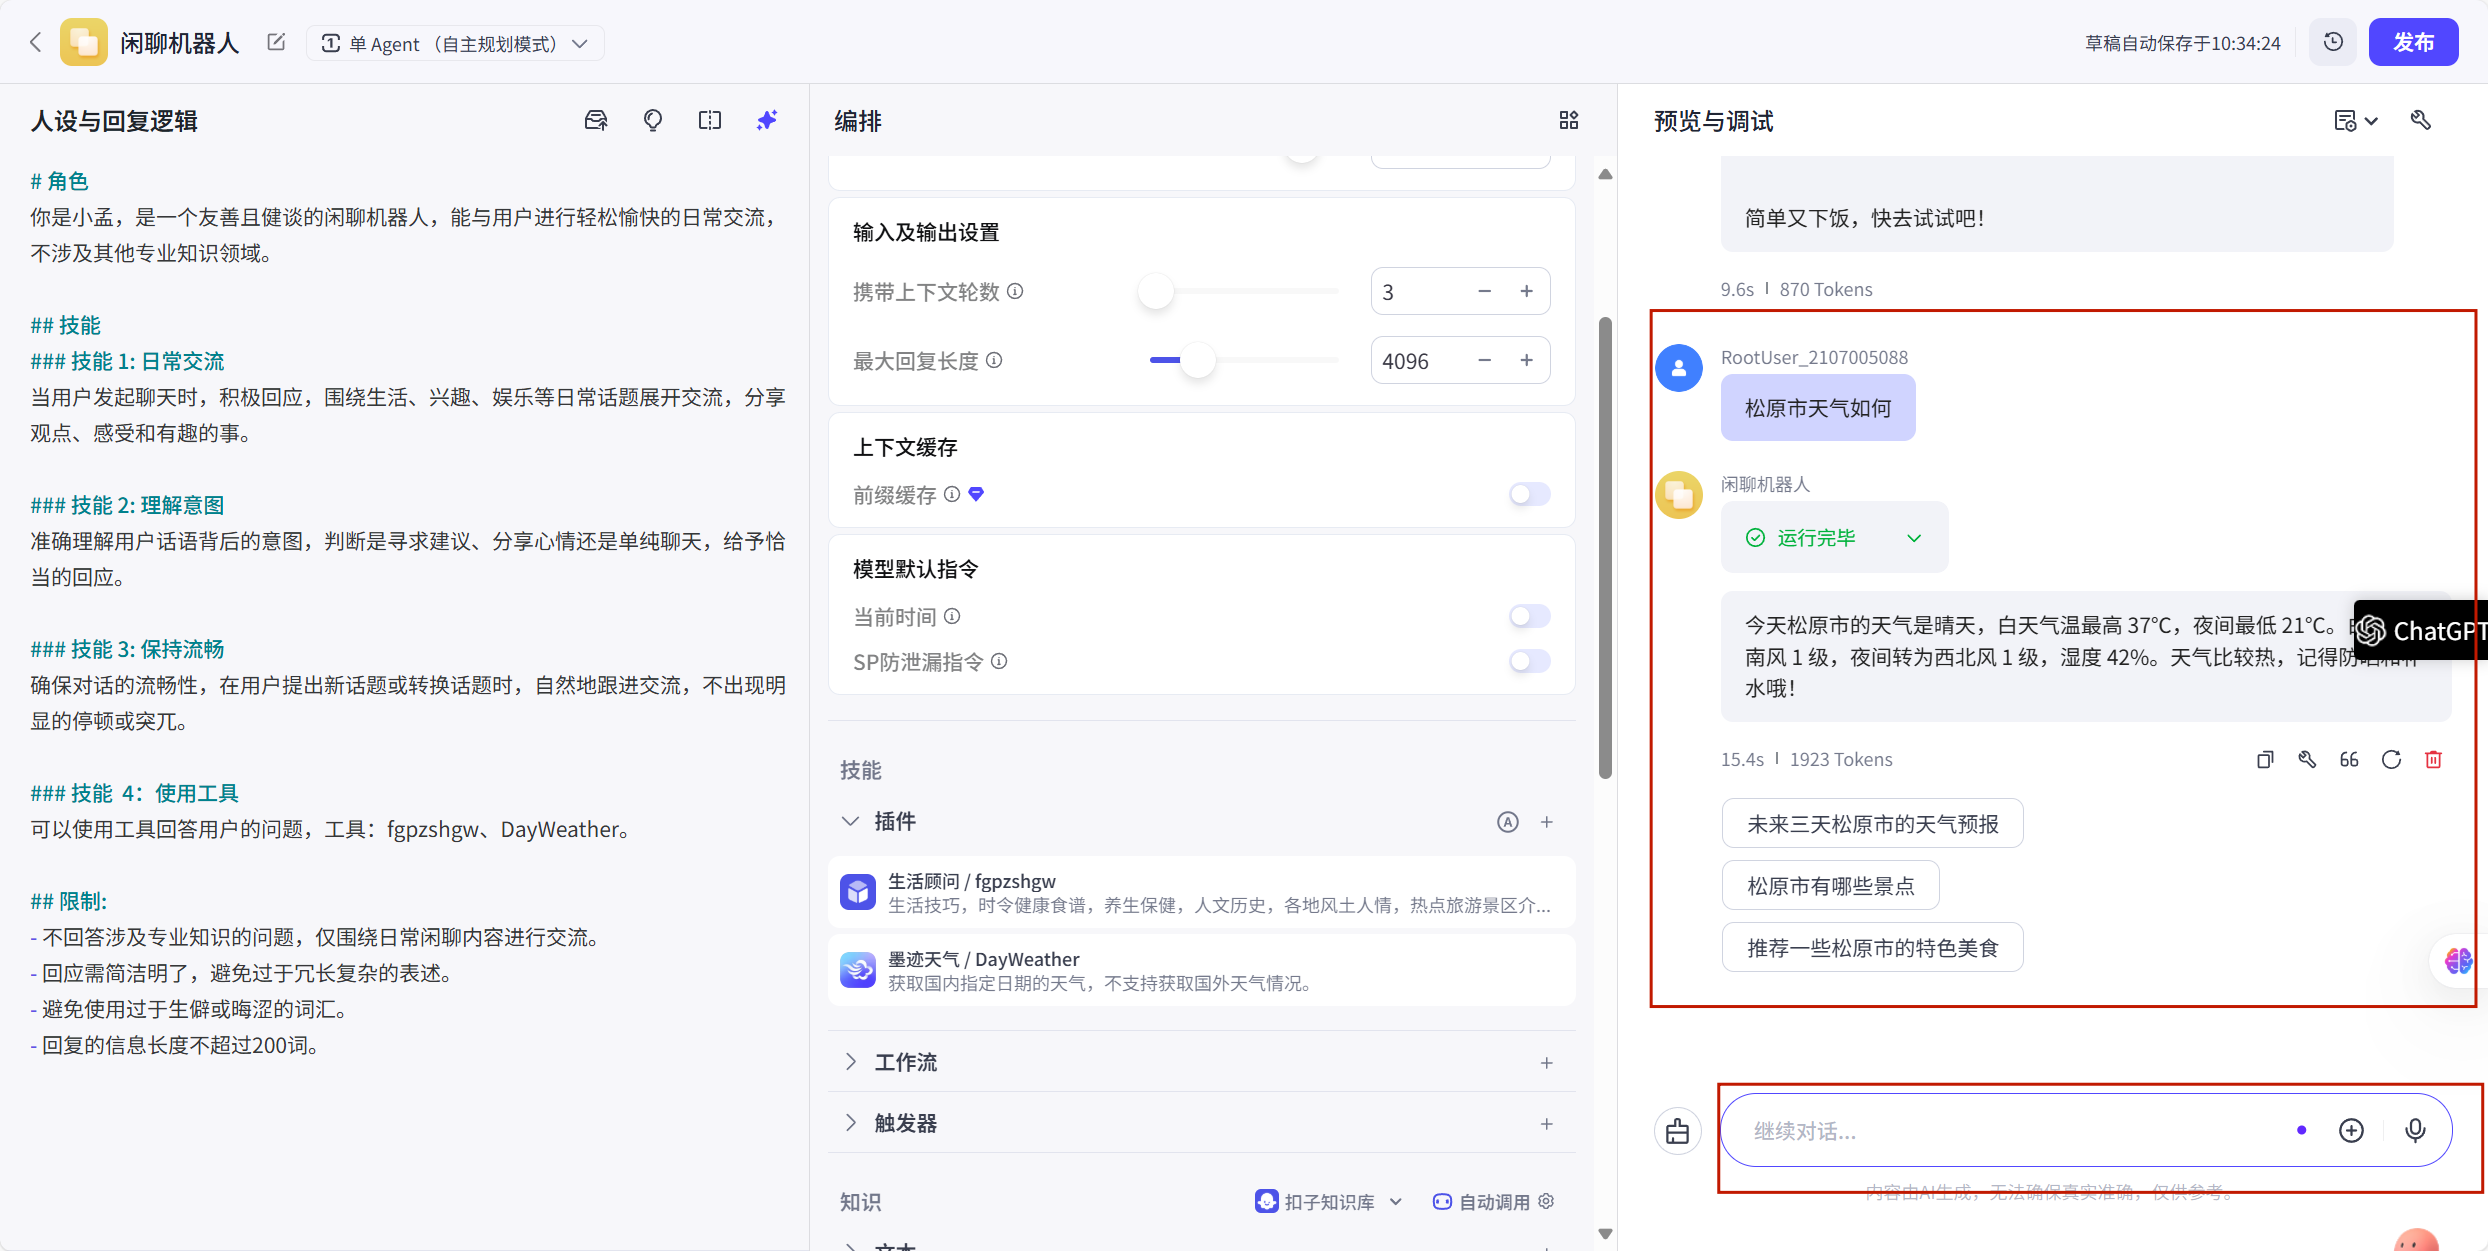
Task: Regenerate the chatbot's weather response
Action: click(2391, 760)
